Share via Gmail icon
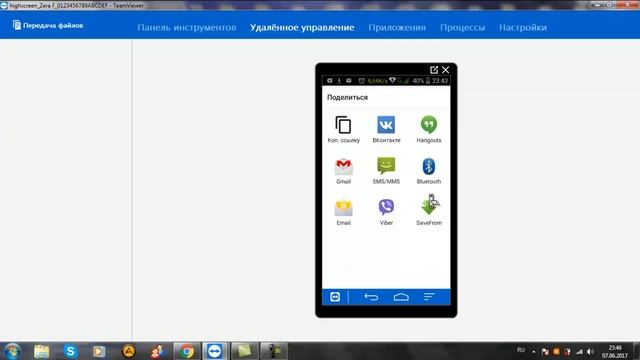The height and width of the screenshot is (360, 640). [x=343, y=167]
